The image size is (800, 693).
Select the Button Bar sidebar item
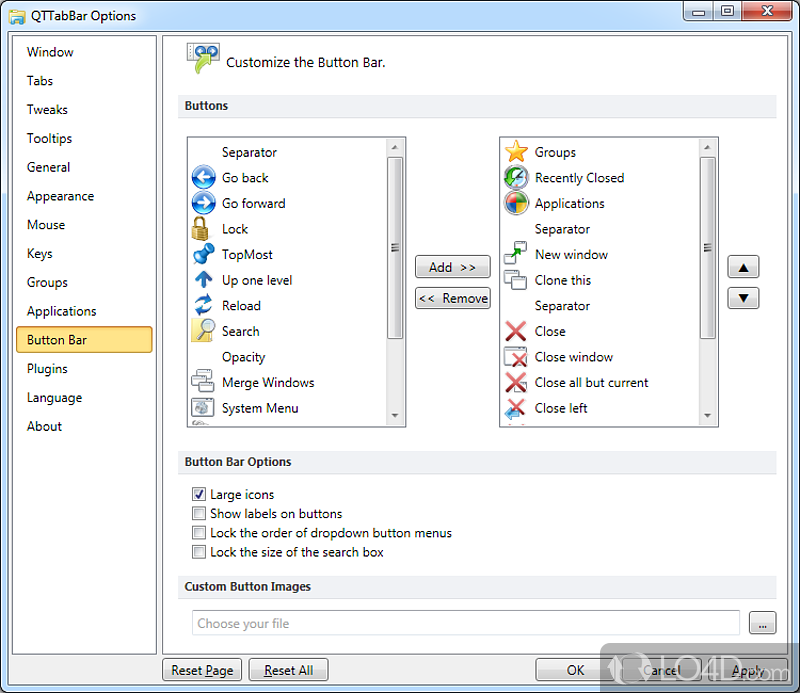click(84, 340)
